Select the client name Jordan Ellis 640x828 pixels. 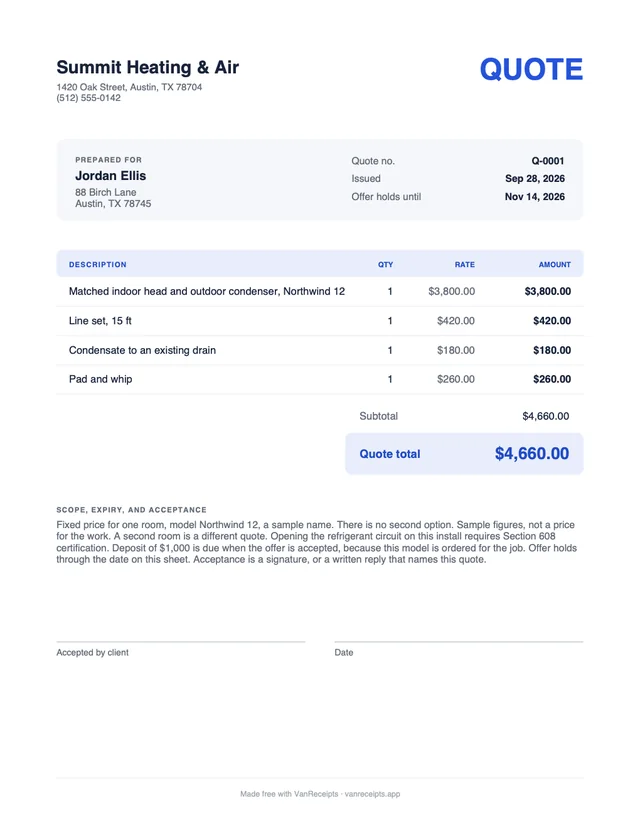pos(110,176)
